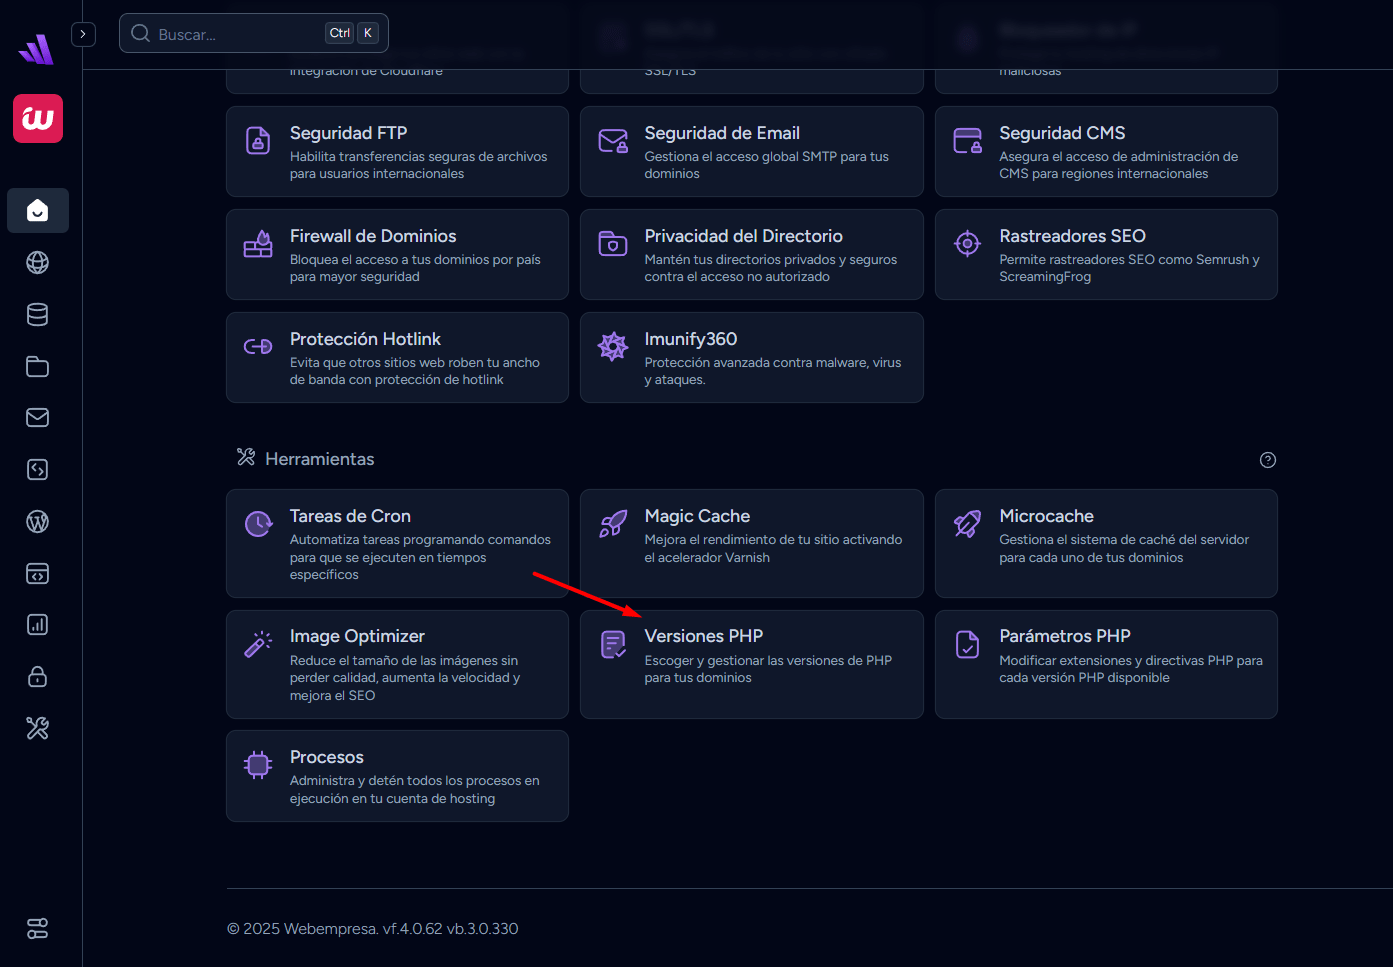Viewport: 1393px width, 967px height.
Task: Click the Magic Cache rocket icon
Action: click(613, 524)
